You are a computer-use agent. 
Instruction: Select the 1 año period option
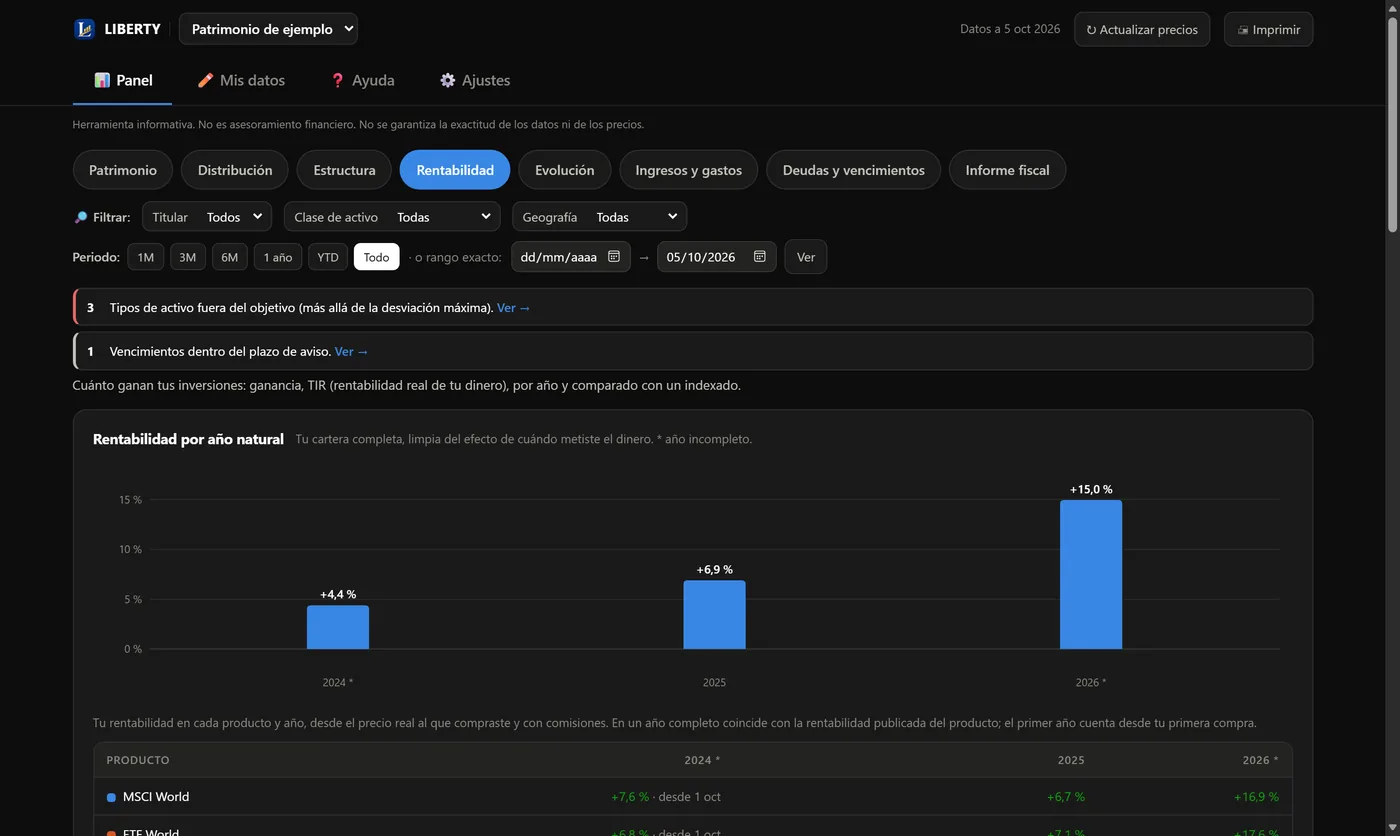277,257
